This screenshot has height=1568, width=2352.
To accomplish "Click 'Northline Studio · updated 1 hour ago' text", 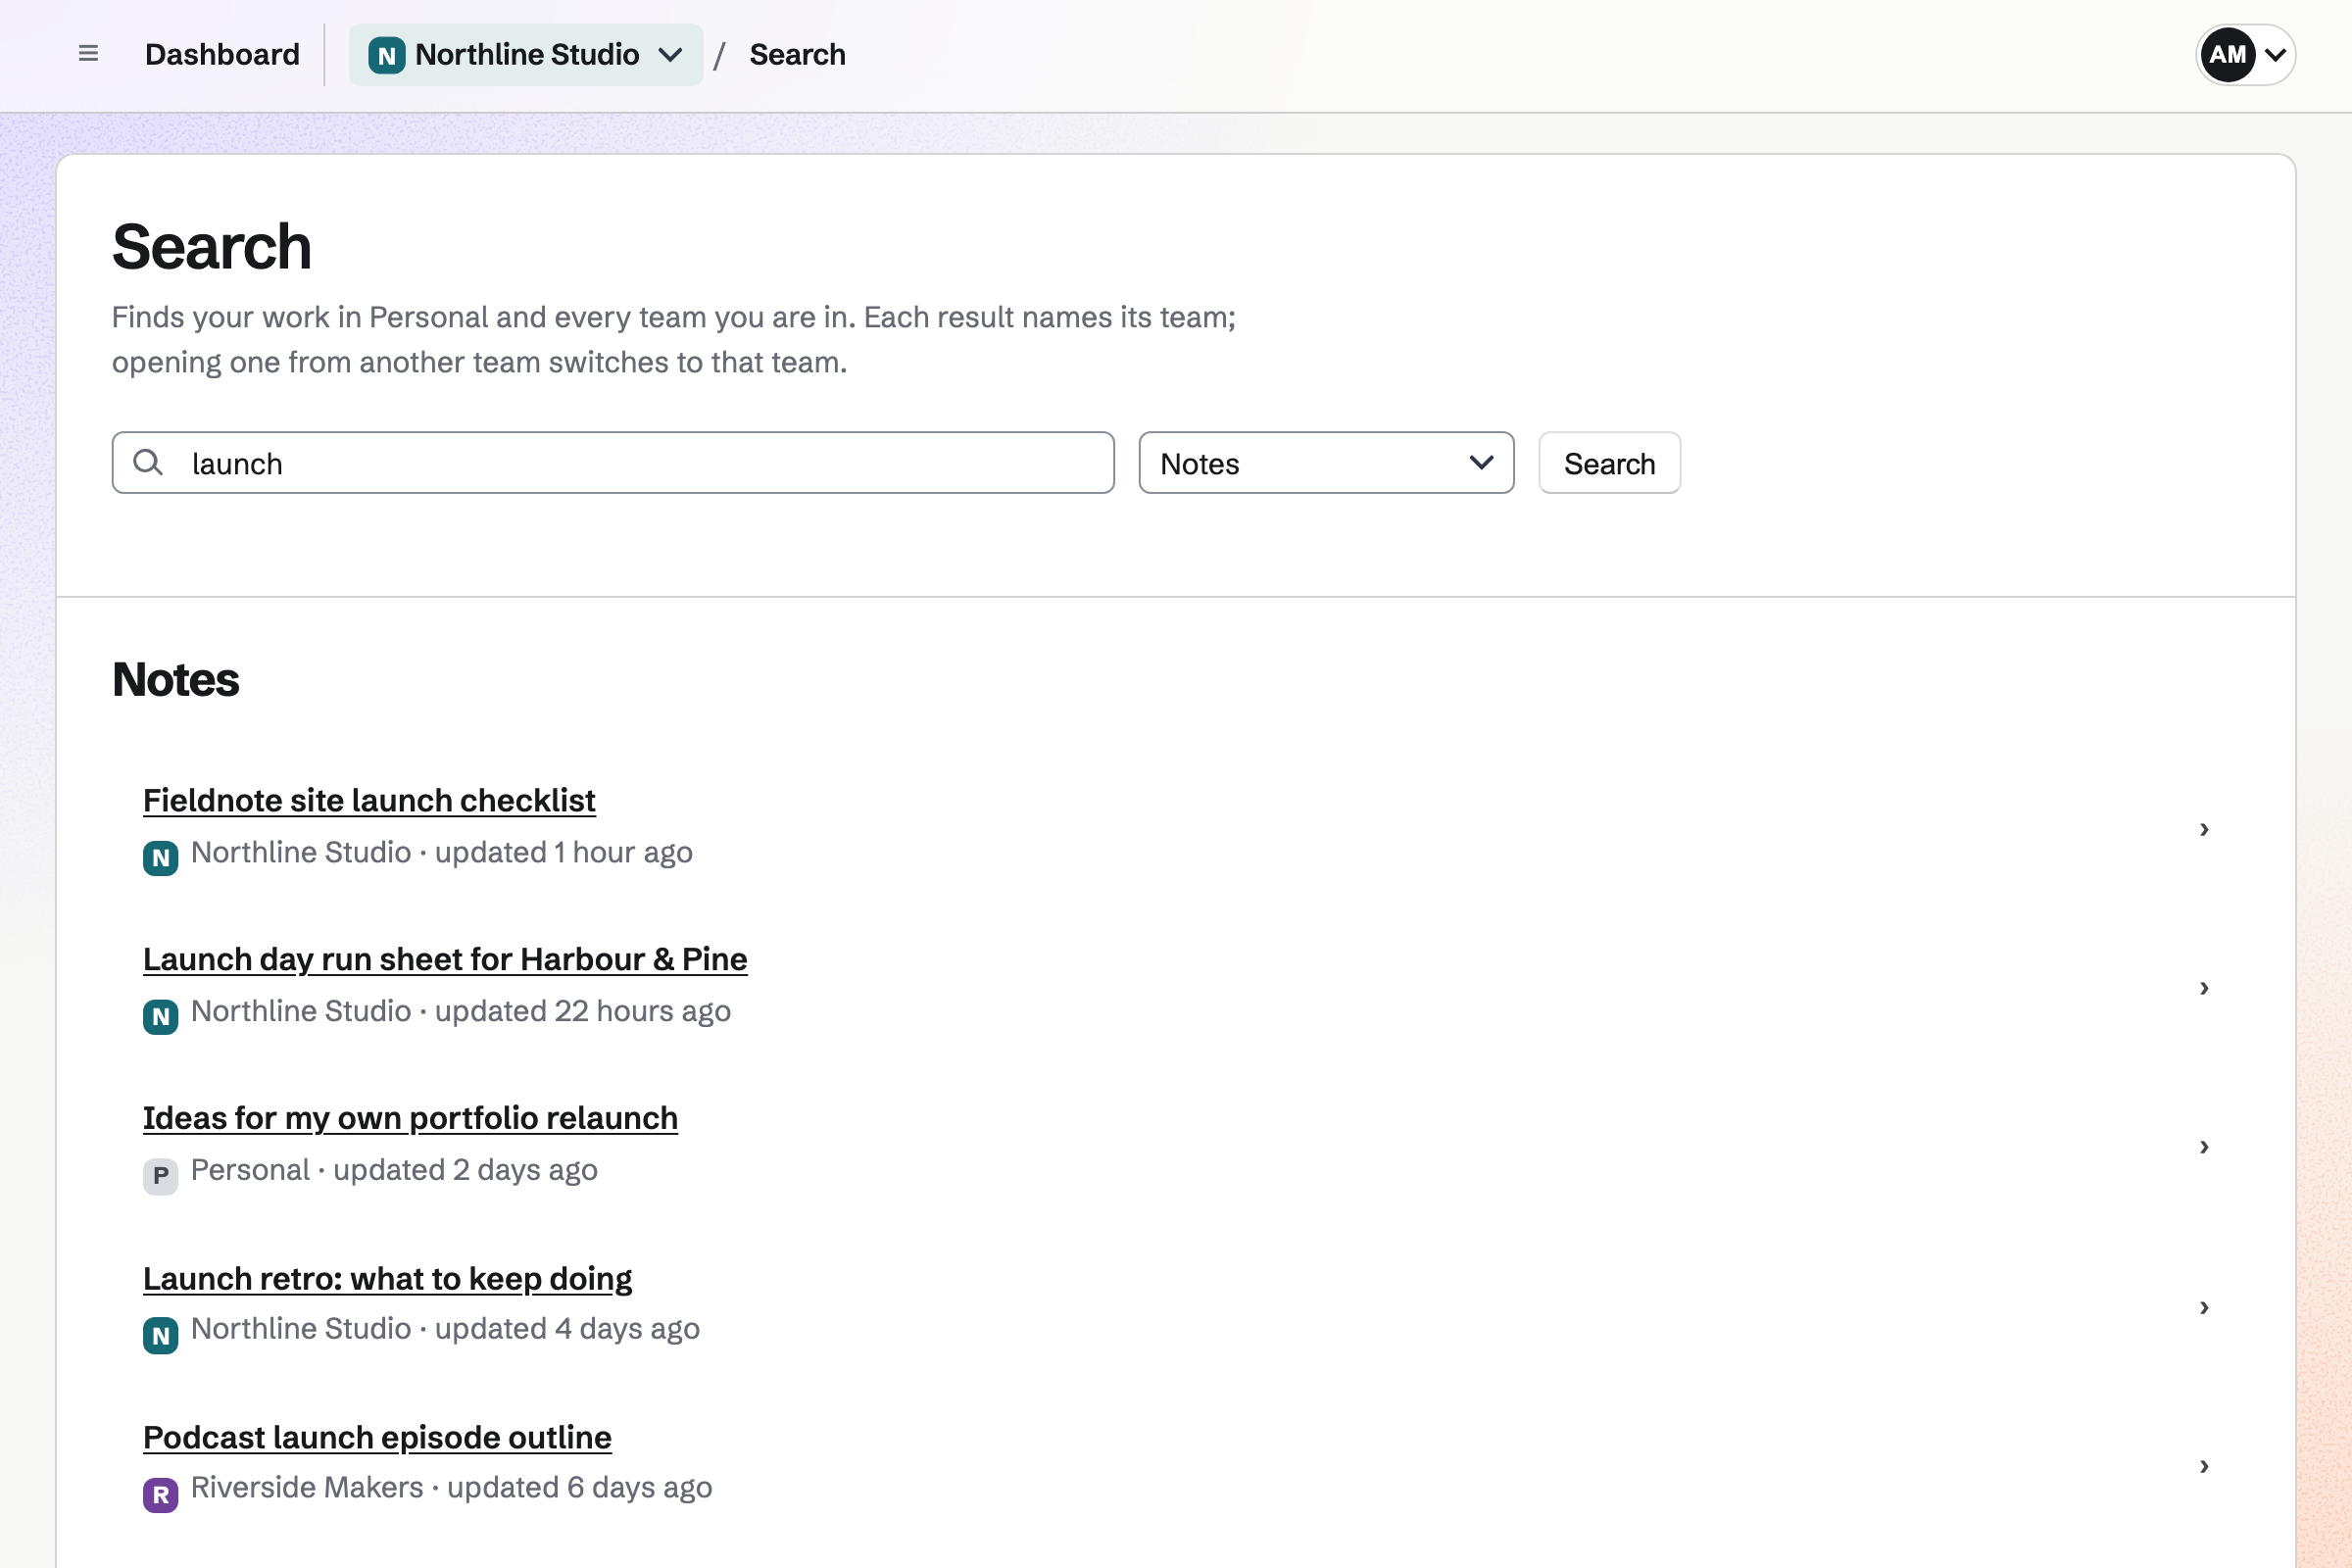I will [442, 853].
